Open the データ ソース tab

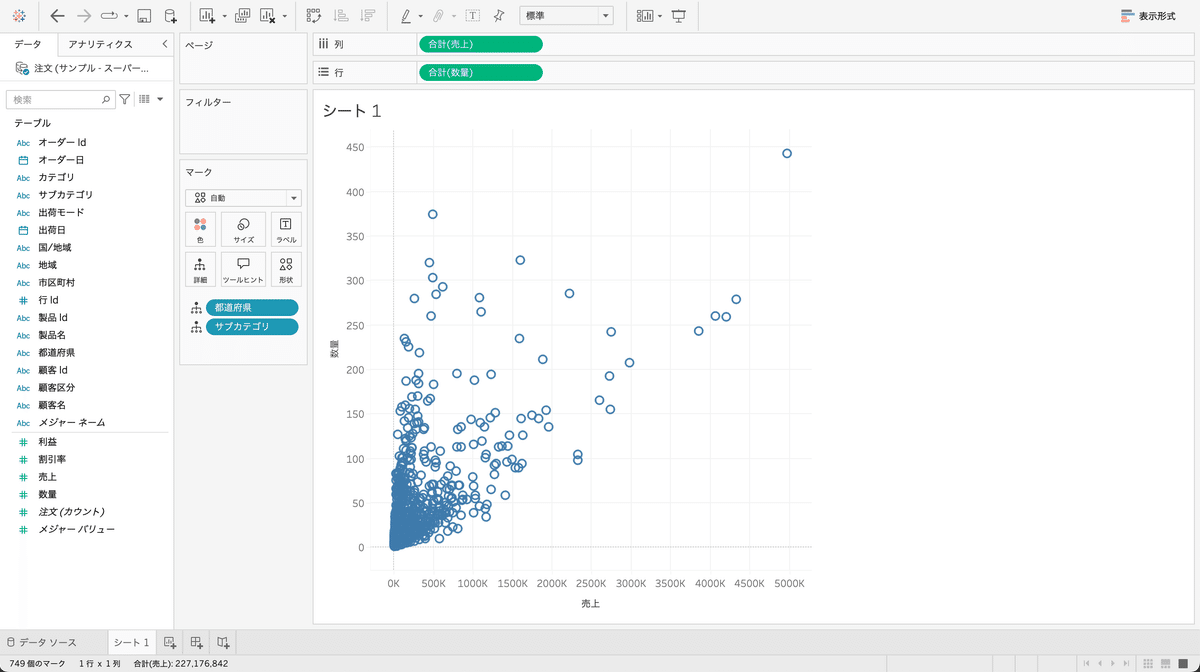pyautogui.click(x=46, y=642)
